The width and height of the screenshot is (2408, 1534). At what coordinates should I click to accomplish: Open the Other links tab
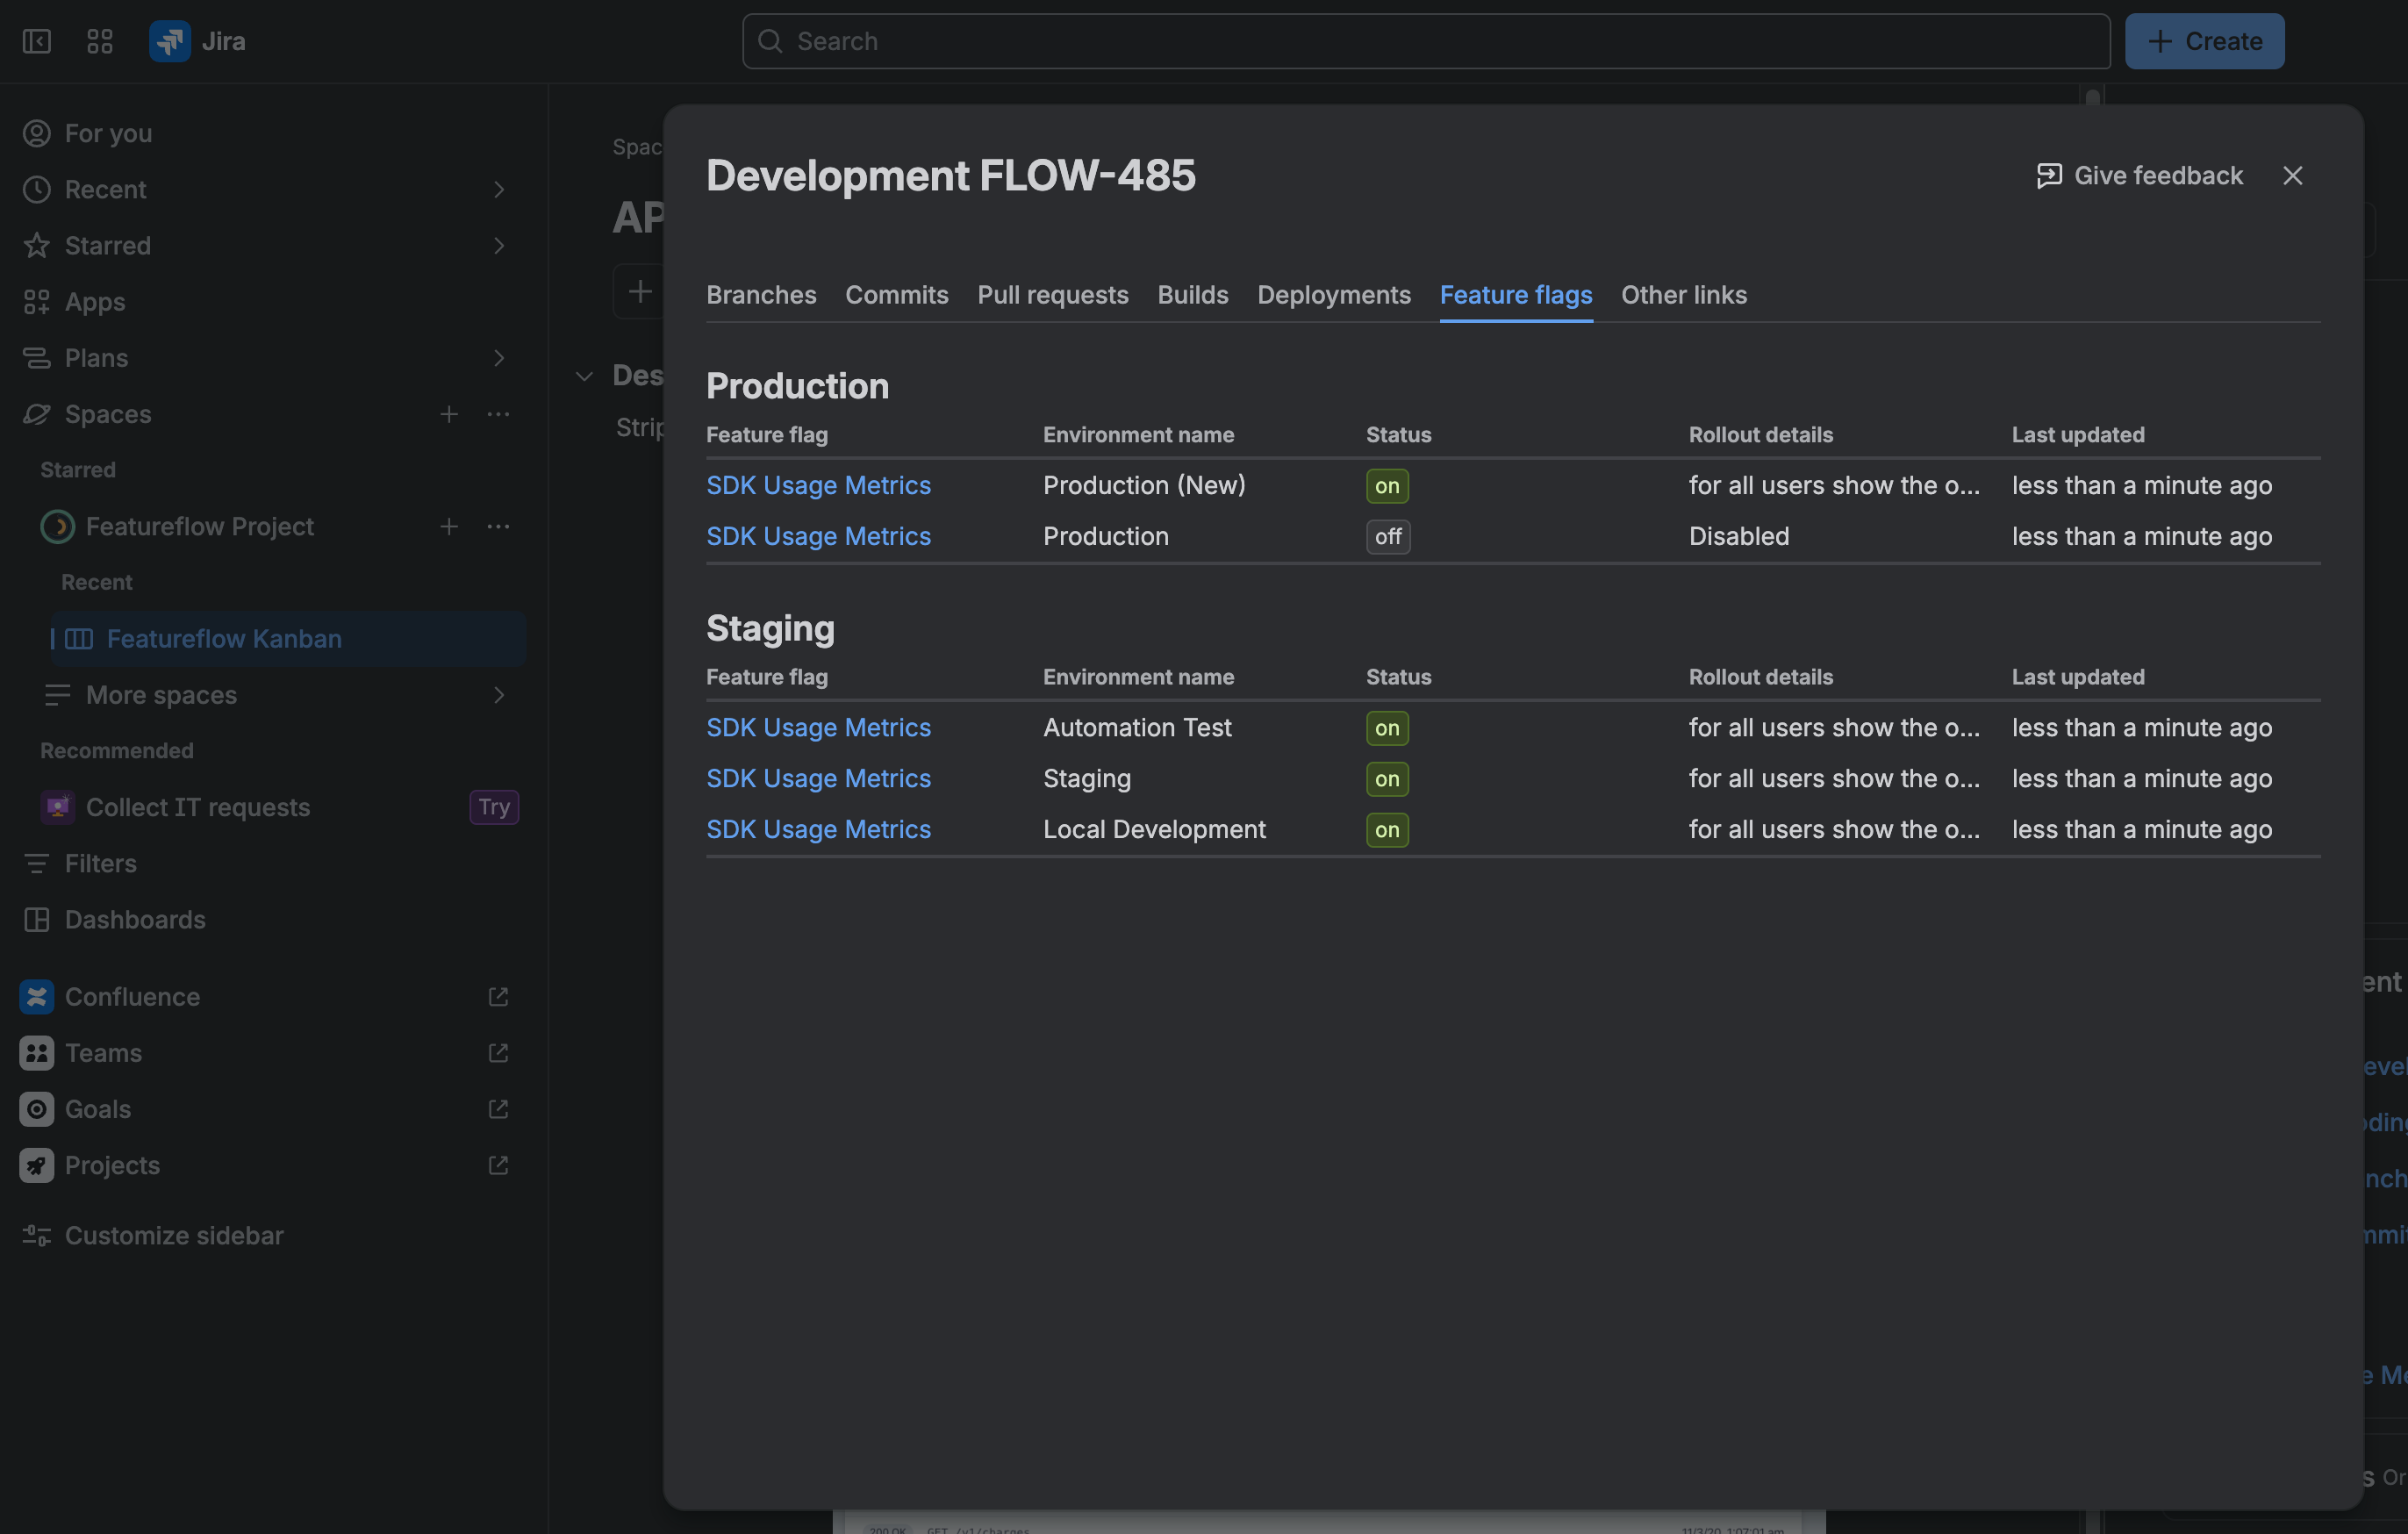[1684, 294]
